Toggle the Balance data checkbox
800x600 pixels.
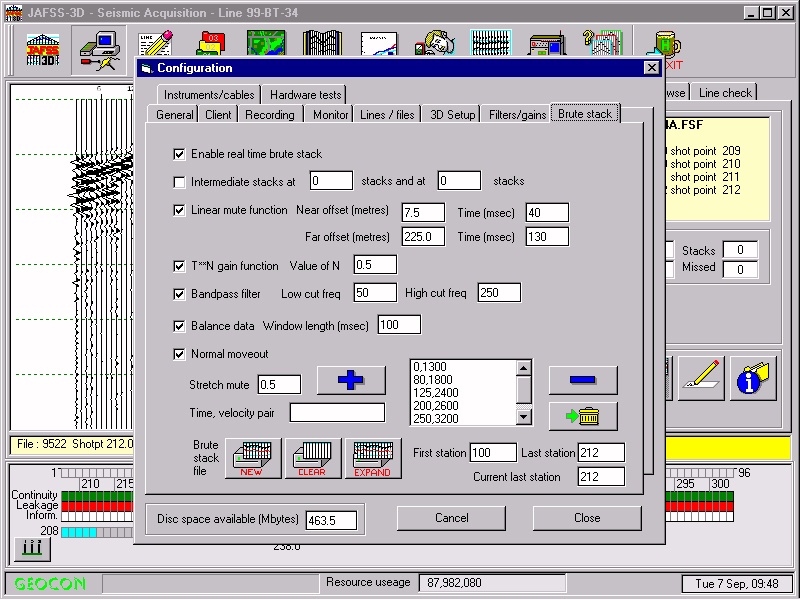[179, 326]
